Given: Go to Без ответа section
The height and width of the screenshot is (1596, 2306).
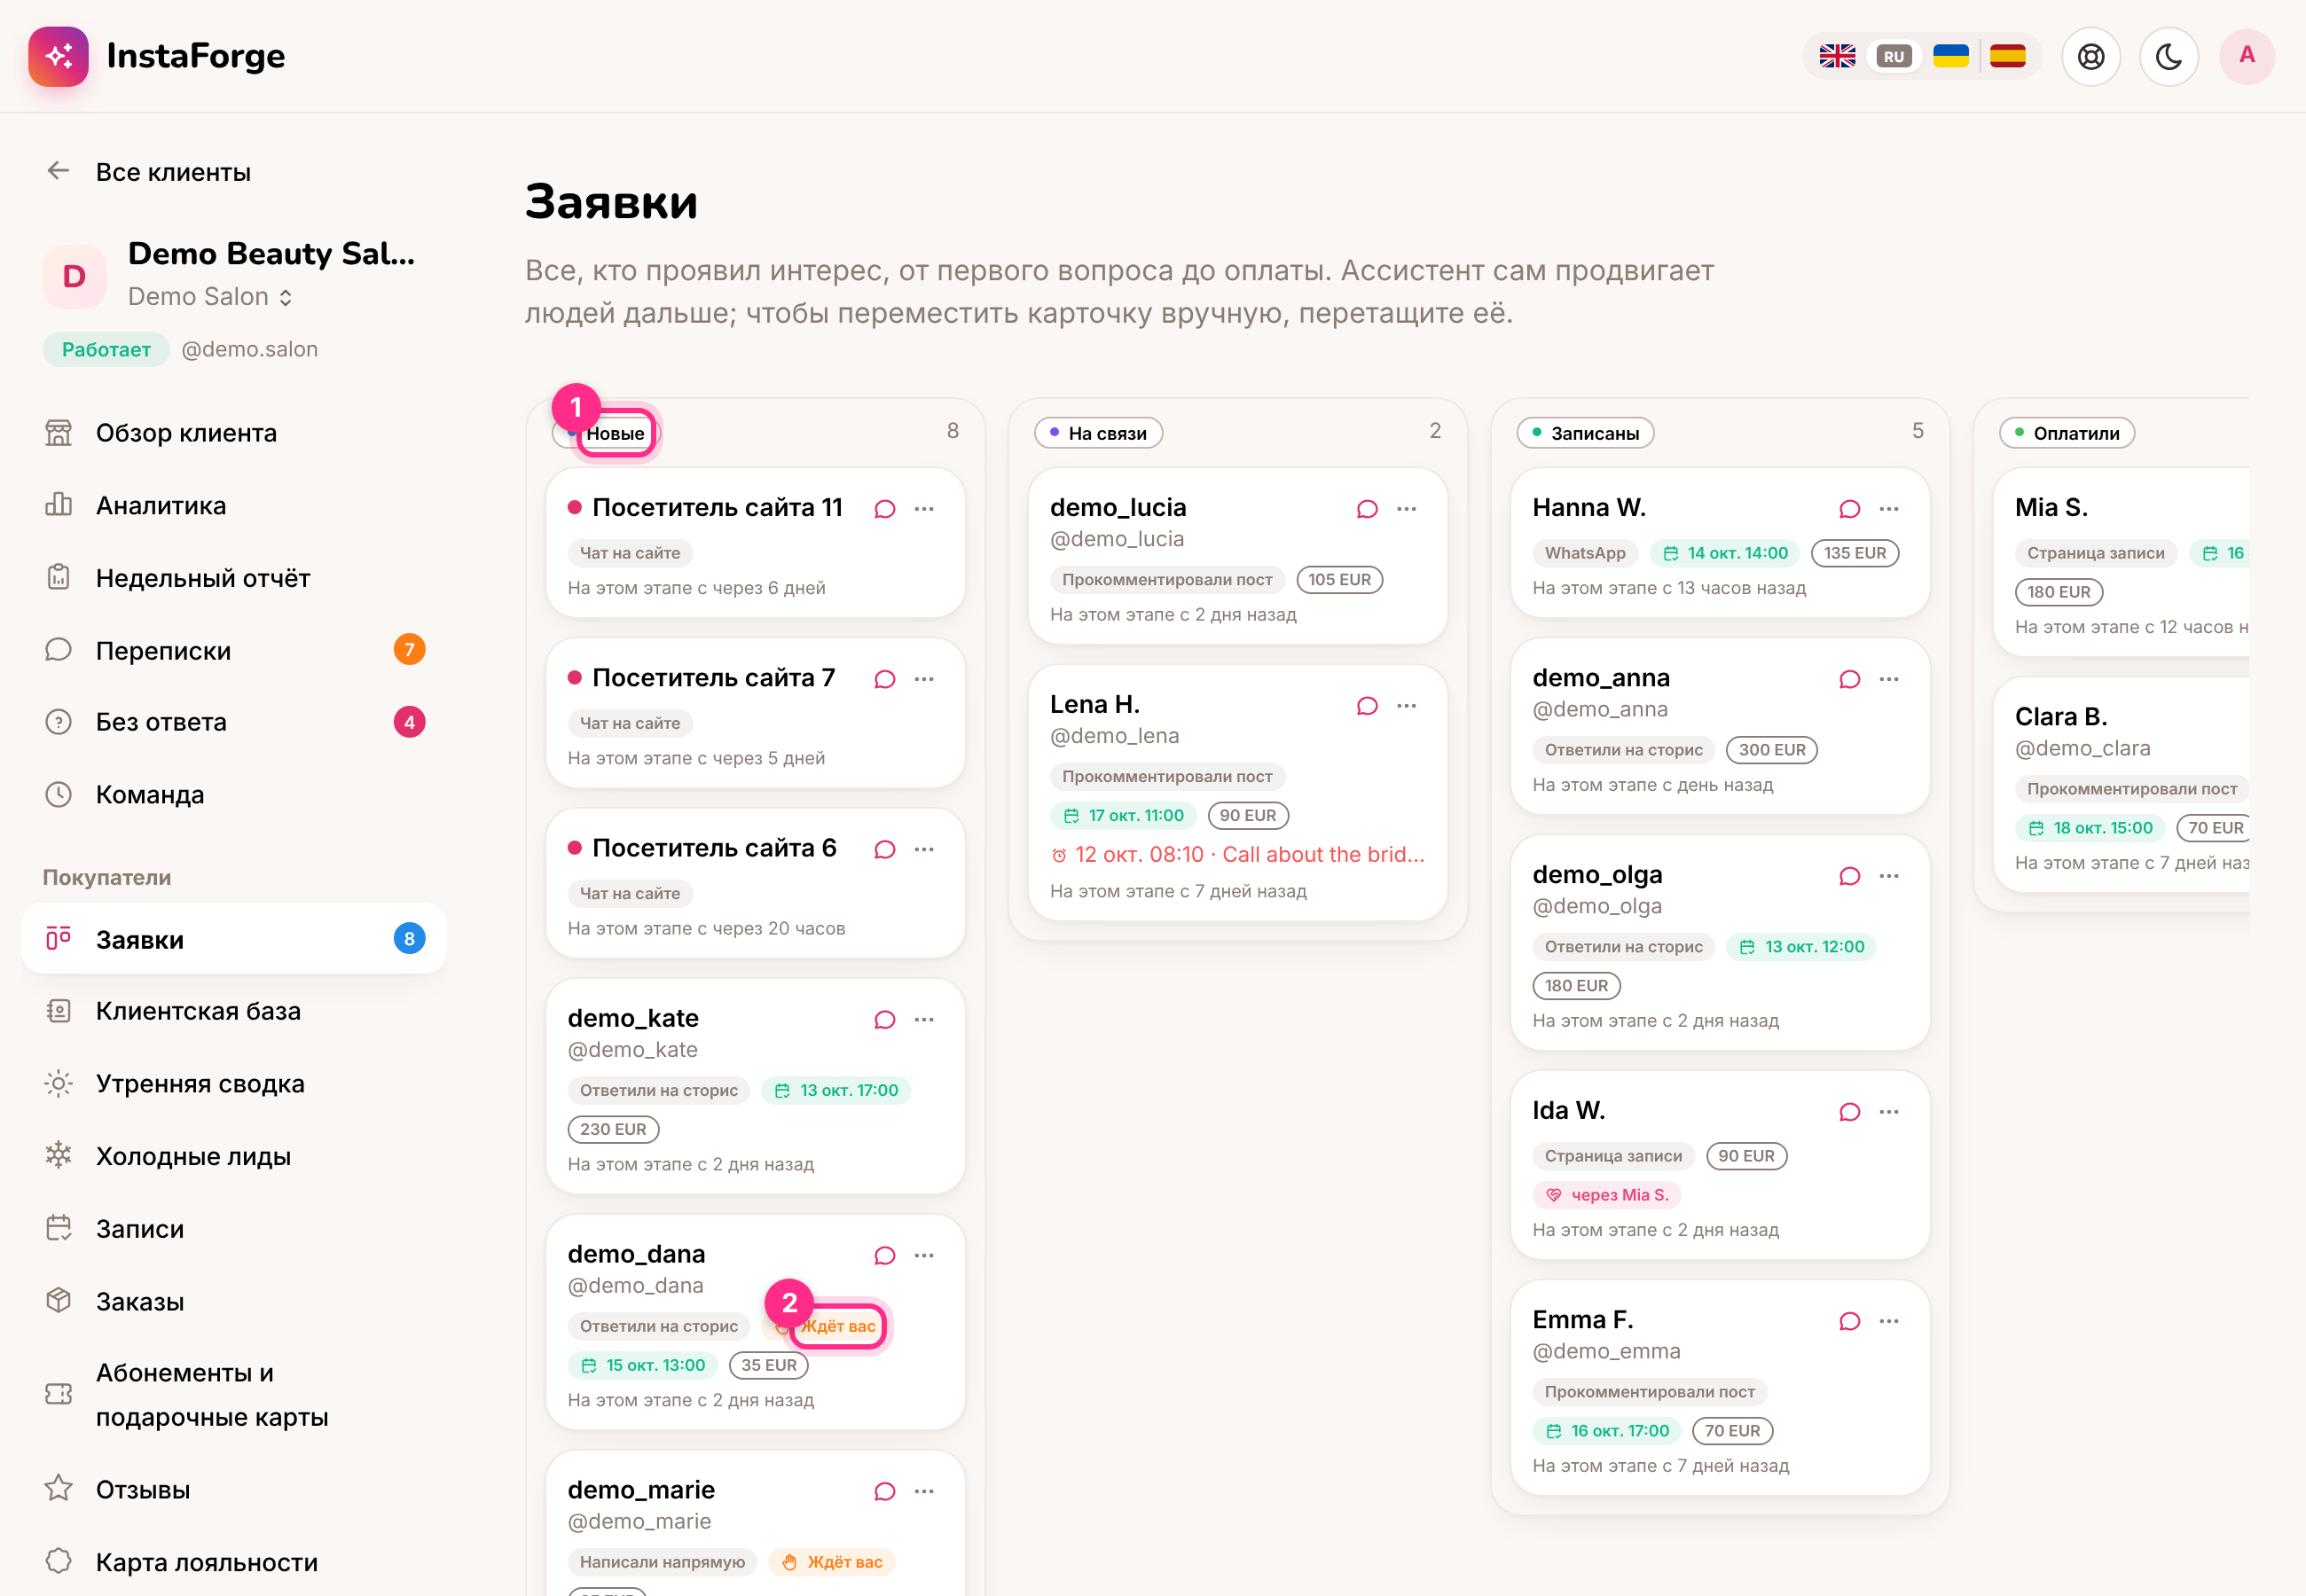Looking at the screenshot, I should 234,722.
